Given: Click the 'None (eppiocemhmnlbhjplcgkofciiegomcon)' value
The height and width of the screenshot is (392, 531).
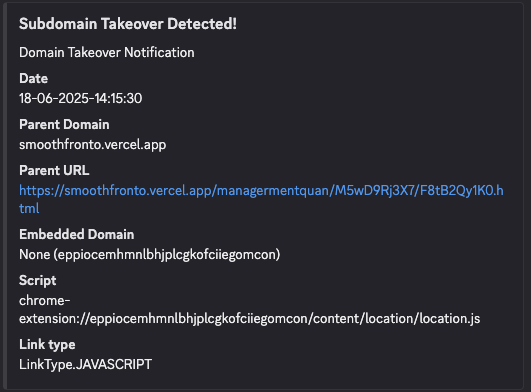Looking at the screenshot, I should click(150, 255).
